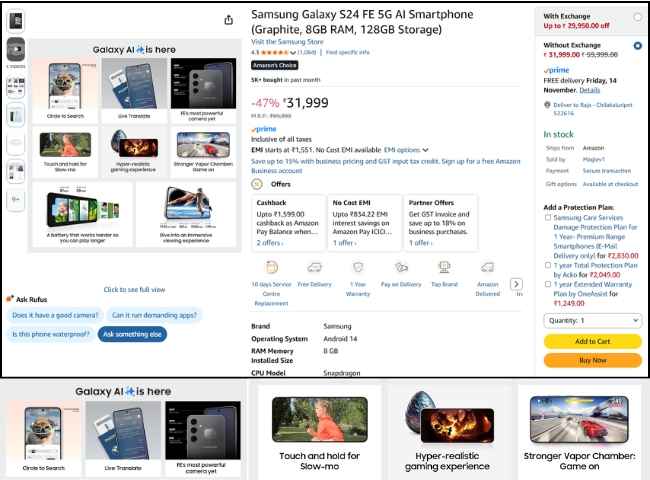Click the 1 Year Warranty shield icon
Screen dimensions: 650x480
pyautogui.click(x=358, y=267)
